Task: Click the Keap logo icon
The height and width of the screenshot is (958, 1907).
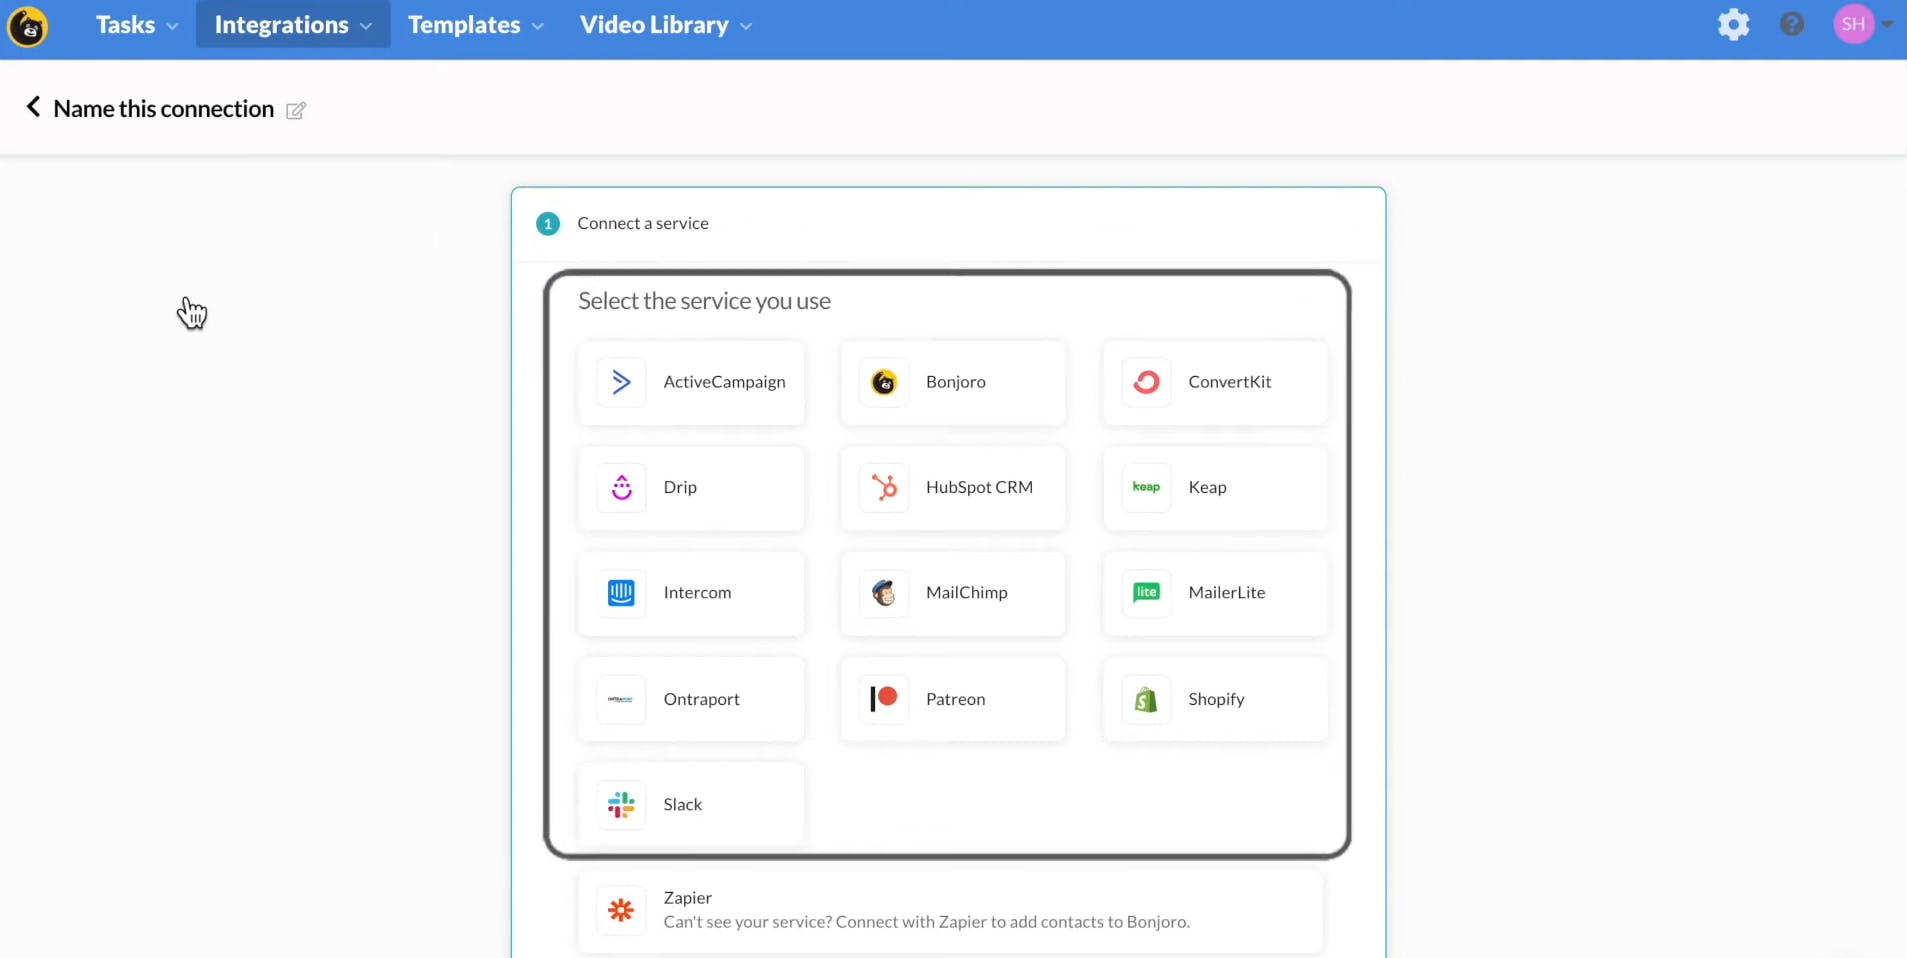Action: [x=1146, y=488]
